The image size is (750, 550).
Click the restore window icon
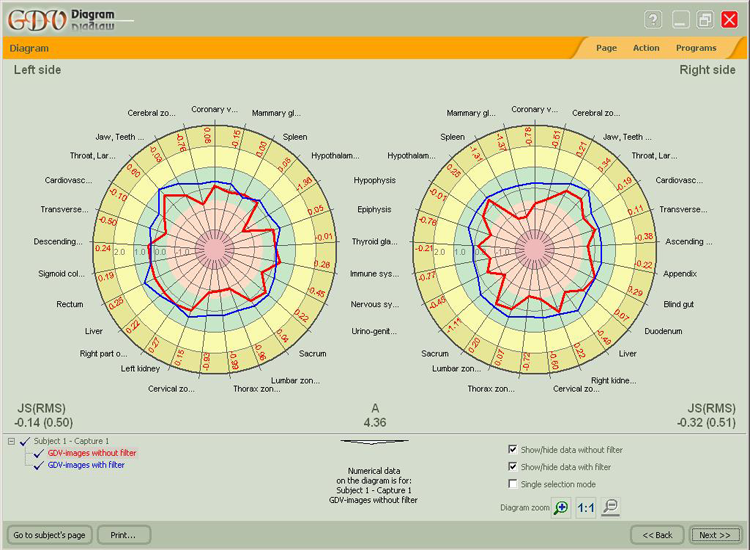coord(705,20)
